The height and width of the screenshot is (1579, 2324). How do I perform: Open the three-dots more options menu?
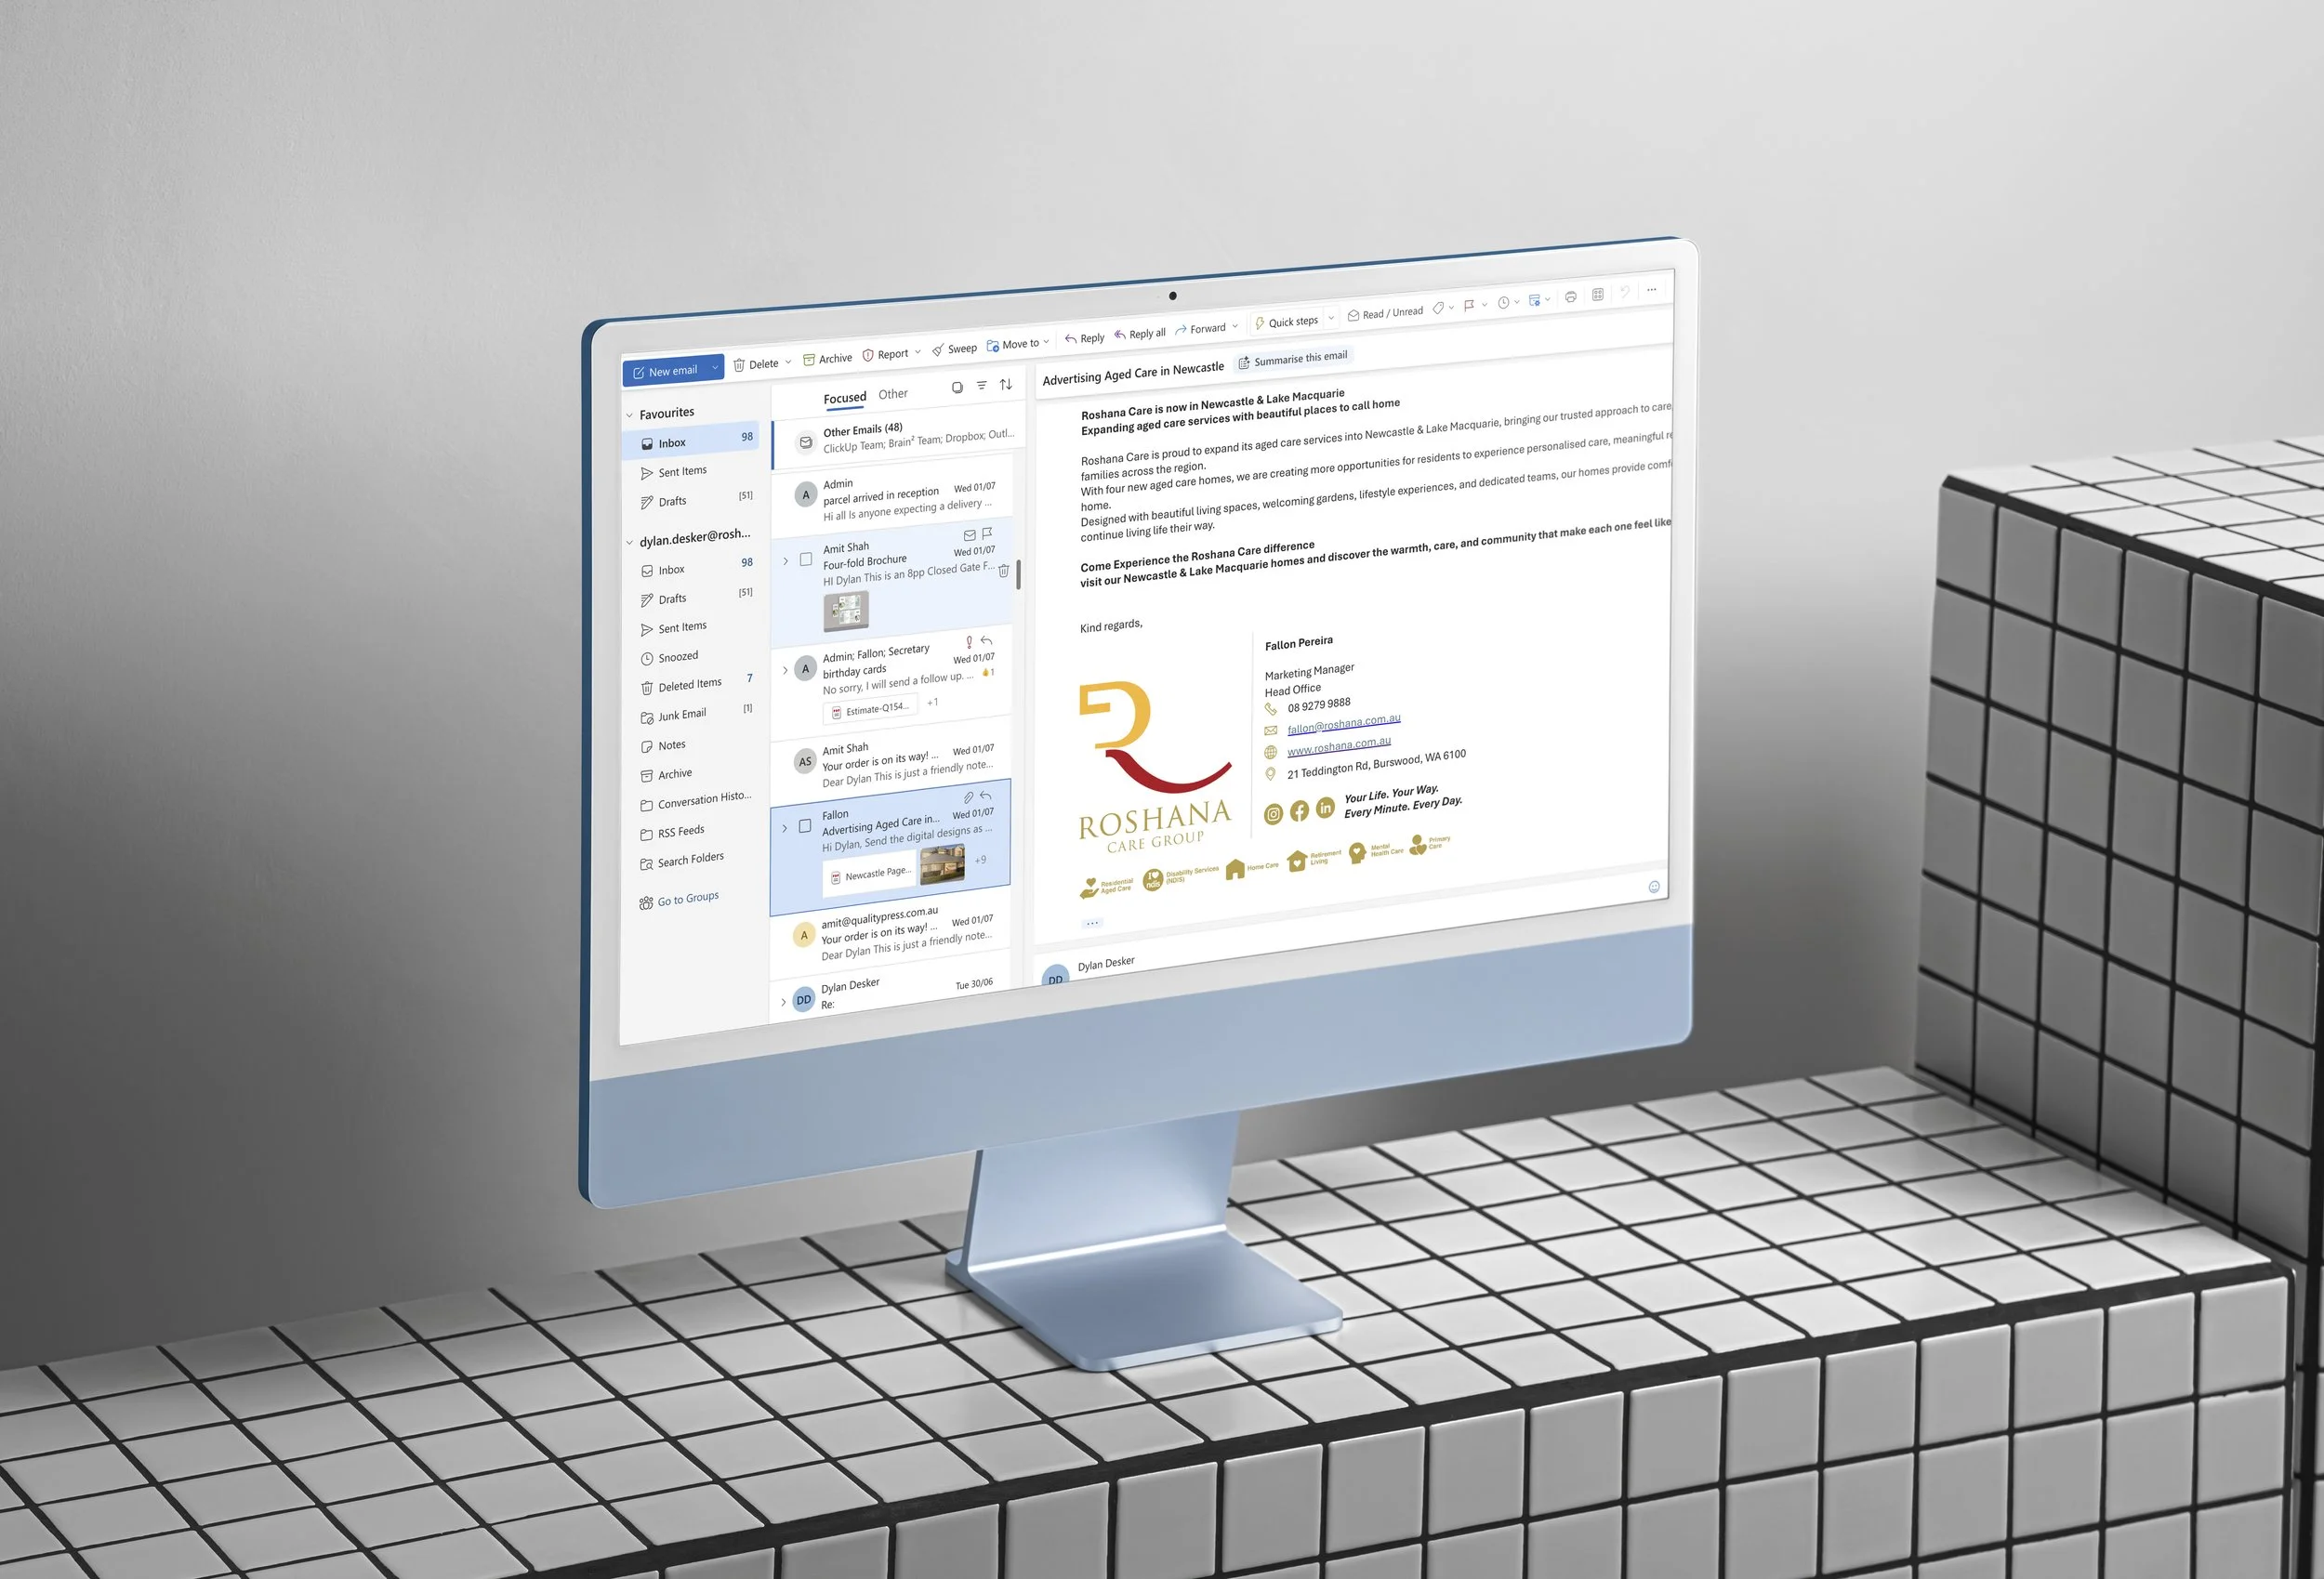[x=1652, y=289]
